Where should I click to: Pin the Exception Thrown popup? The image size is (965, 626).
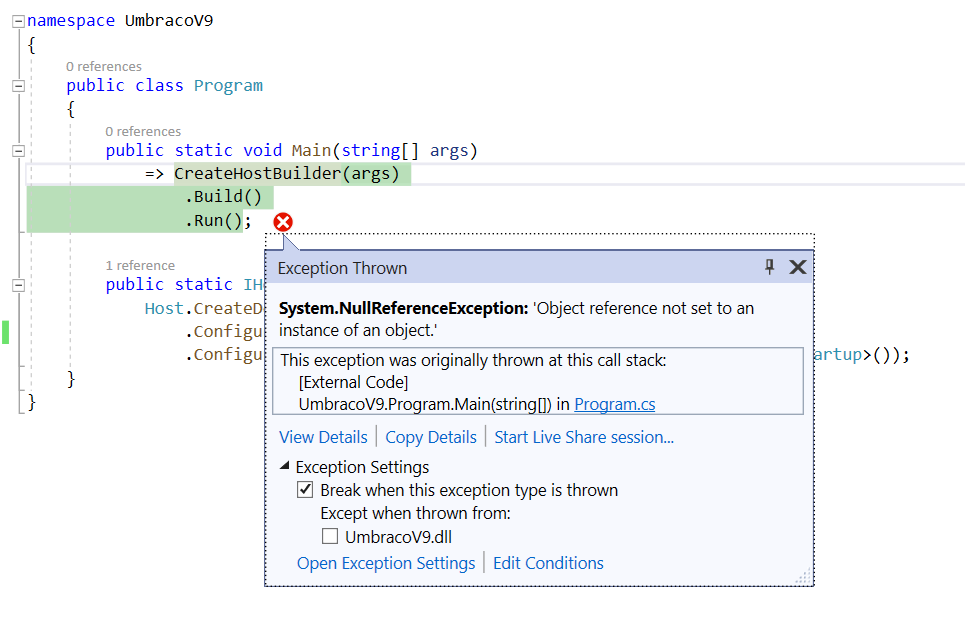point(769,267)
